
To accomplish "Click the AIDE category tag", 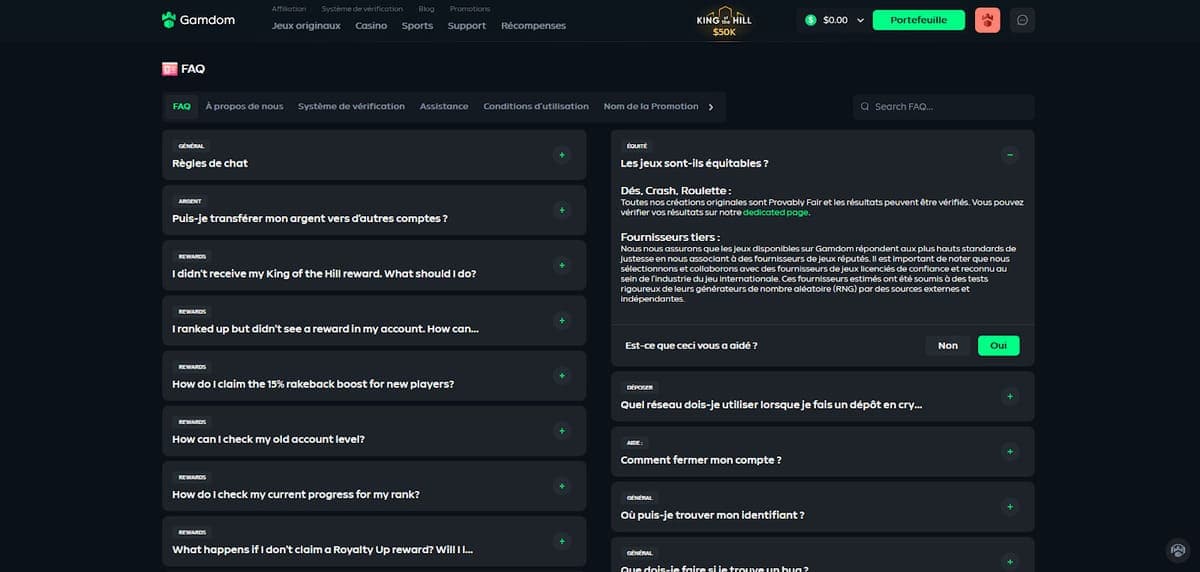I will point(635,442).
